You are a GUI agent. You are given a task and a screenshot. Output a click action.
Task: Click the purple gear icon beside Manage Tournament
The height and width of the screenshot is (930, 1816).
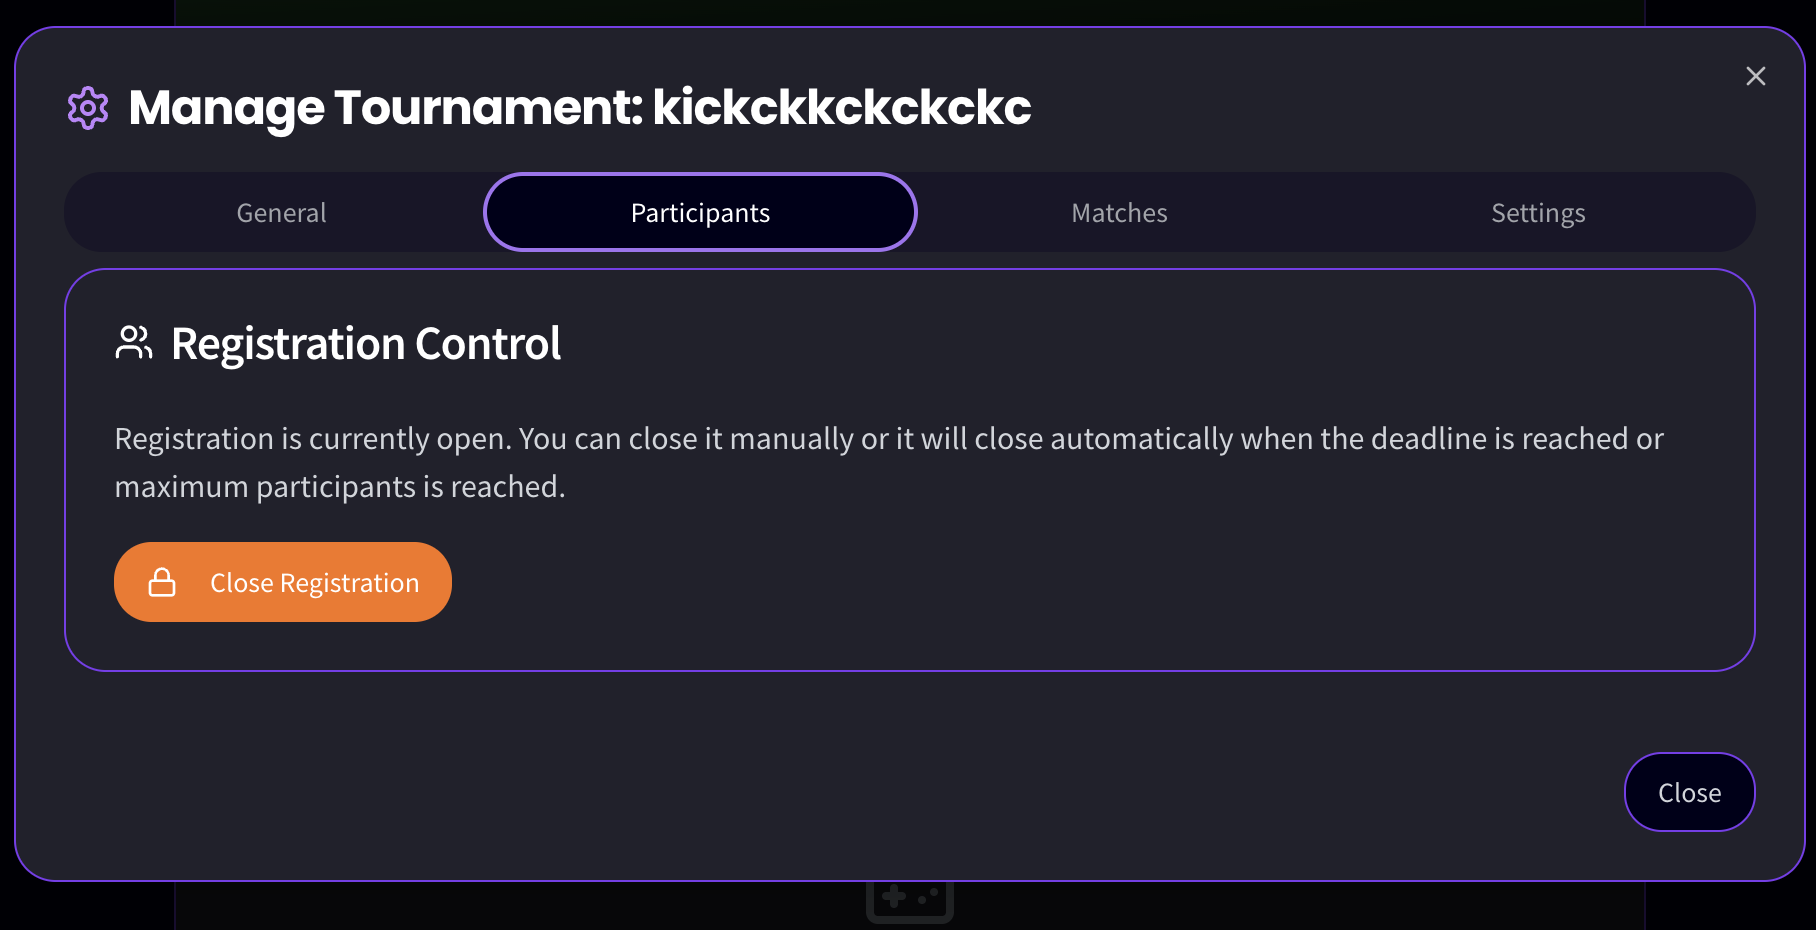pyautogui.click(x=88, y=108)
